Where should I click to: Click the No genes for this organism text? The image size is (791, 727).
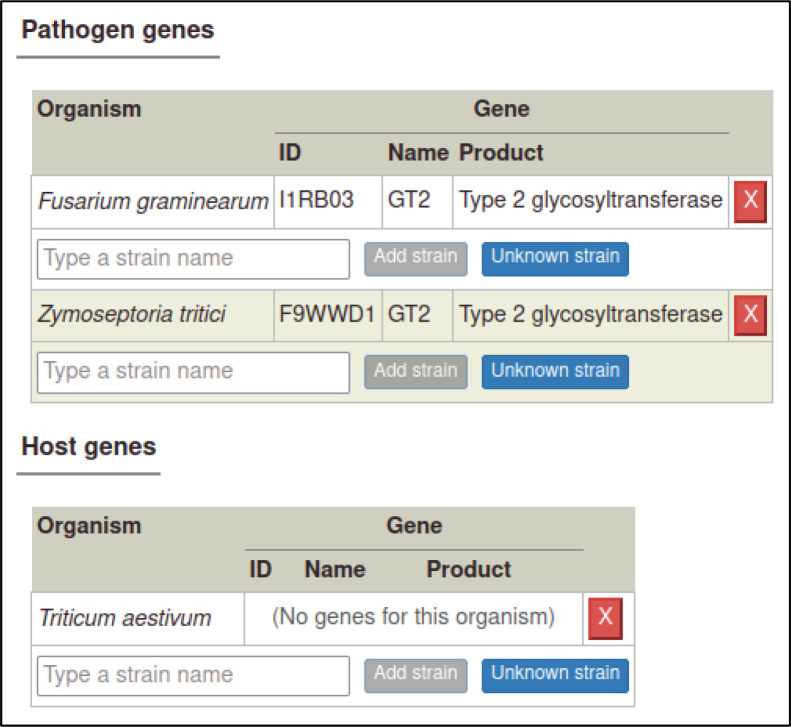(x=413, y=617)
